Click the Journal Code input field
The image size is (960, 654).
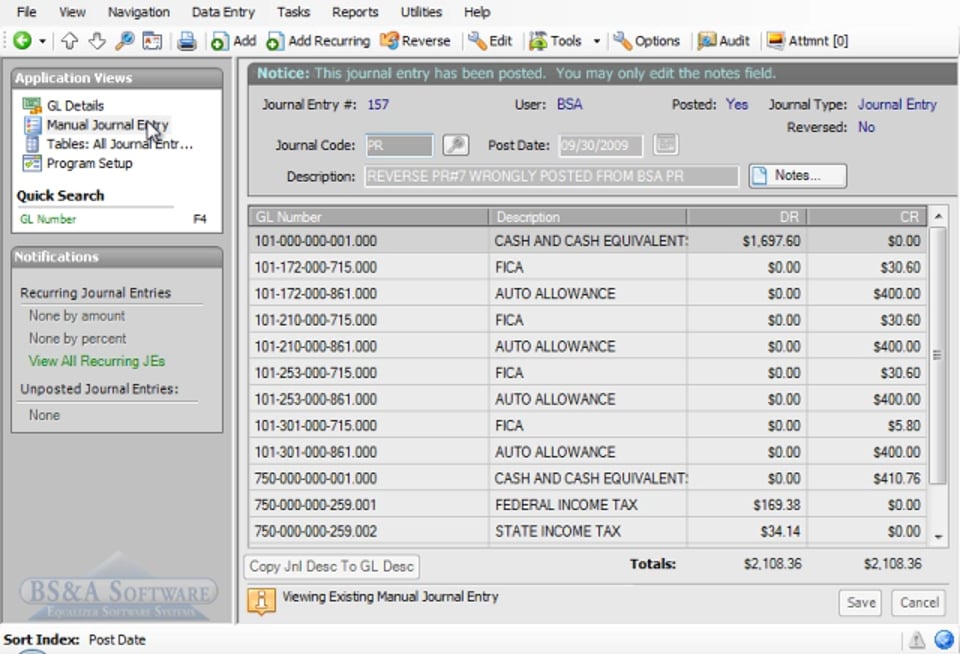399,146
